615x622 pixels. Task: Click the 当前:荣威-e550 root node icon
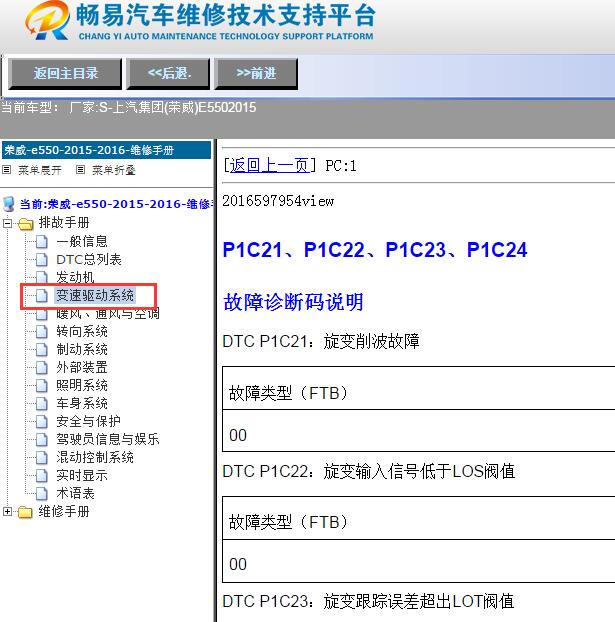[x=9, y=204]
